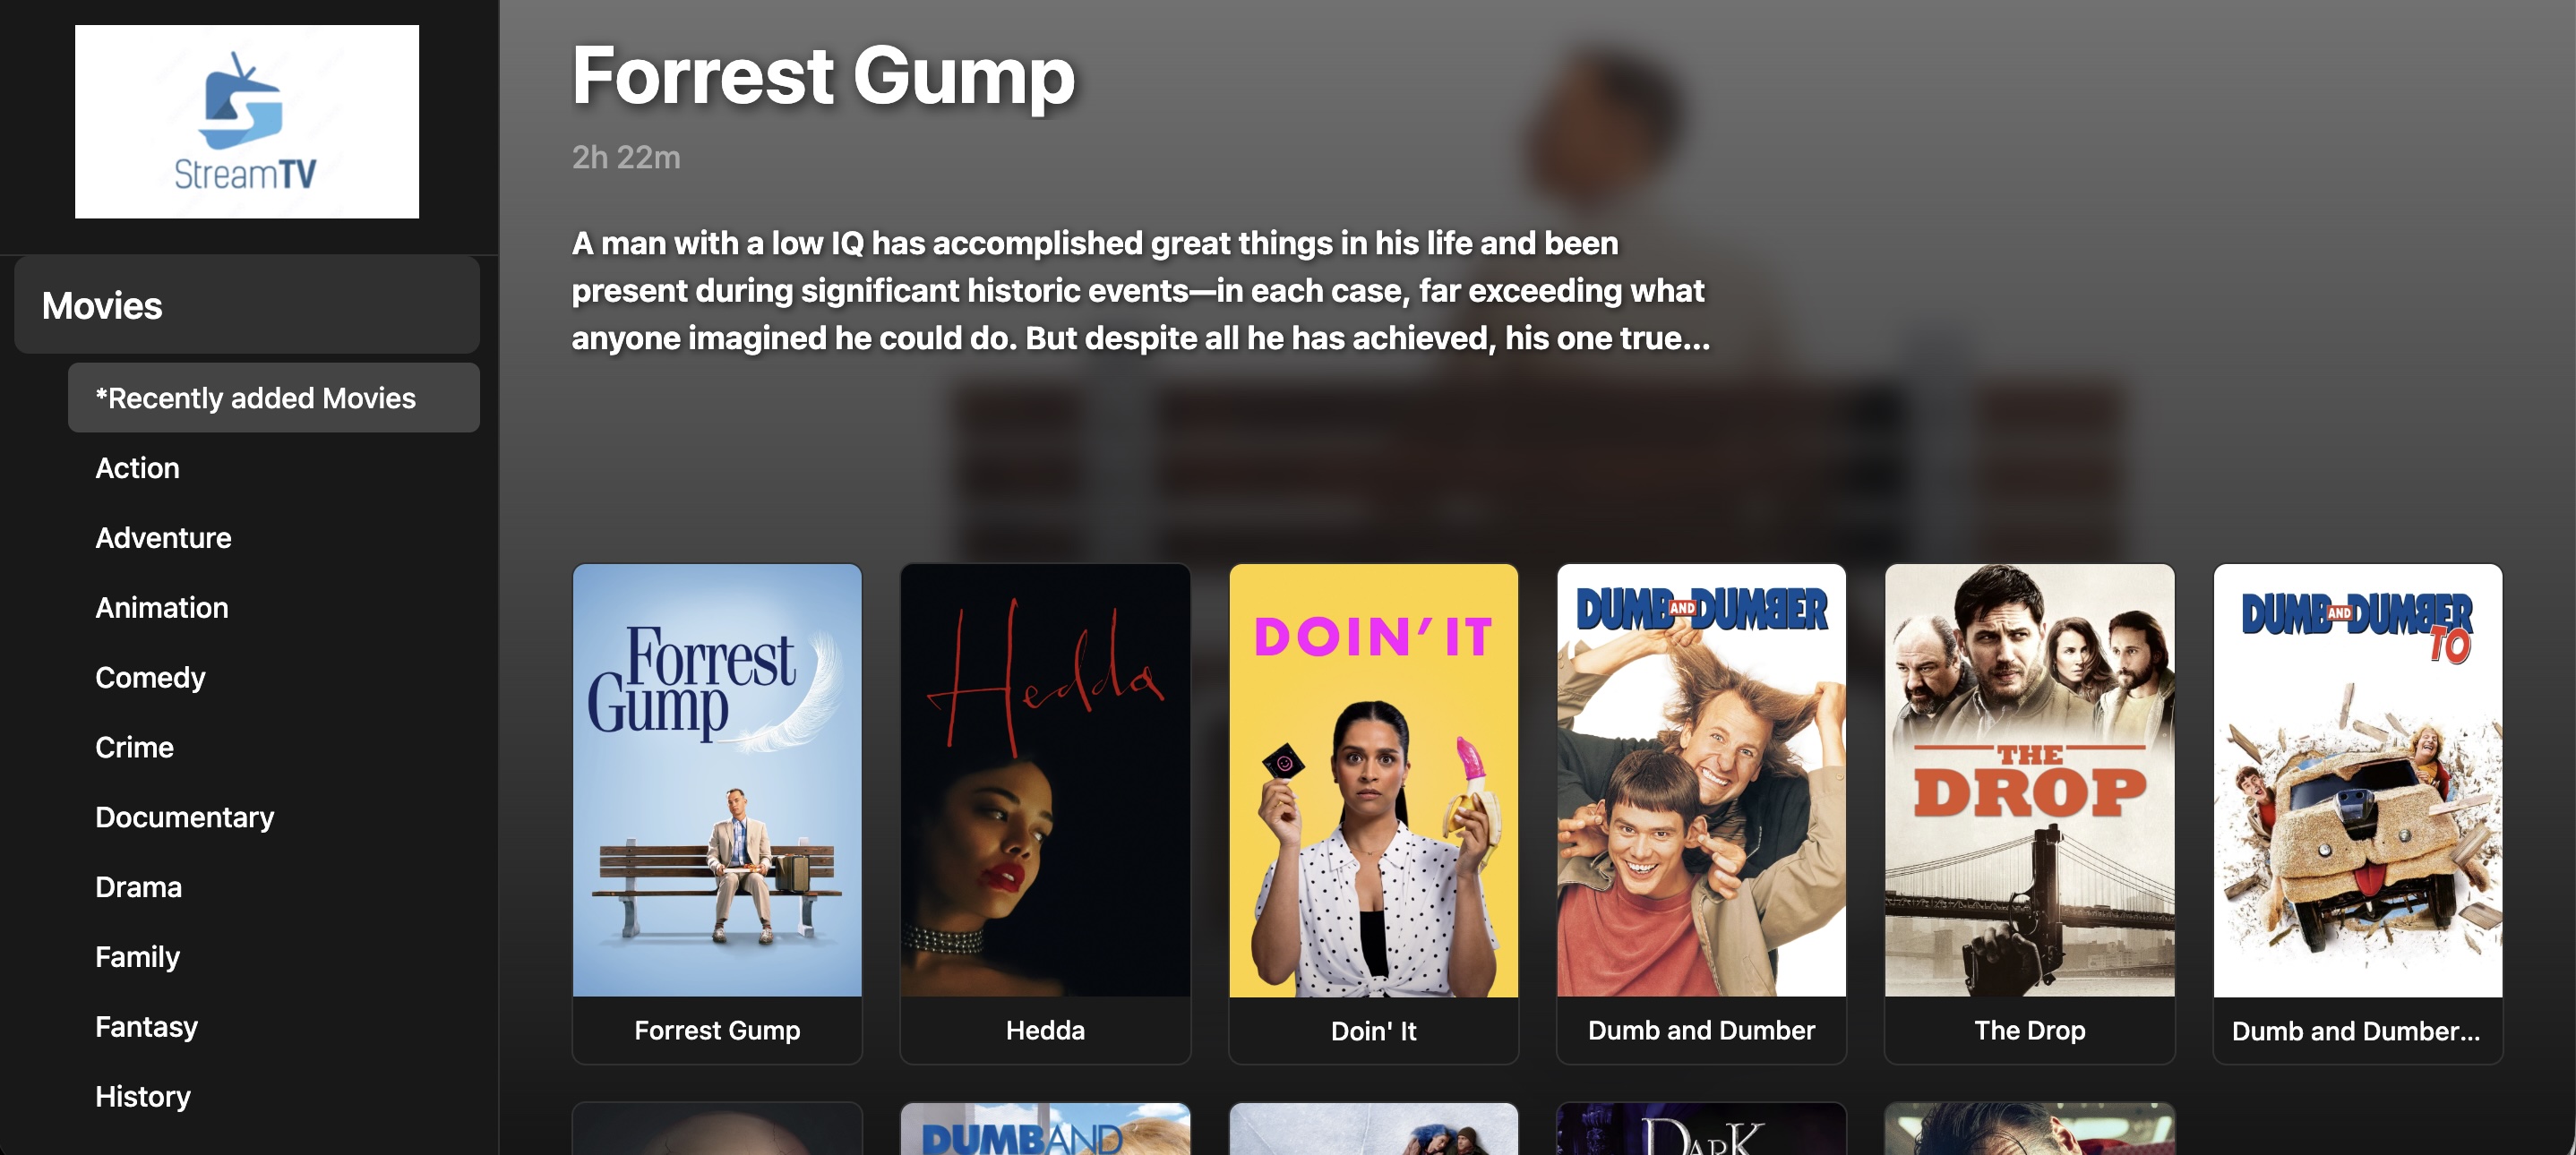This screenshot has width=2576, height=1155.
Task: Click the Forrest Gump heading title
Action: [x=823, y=75]
